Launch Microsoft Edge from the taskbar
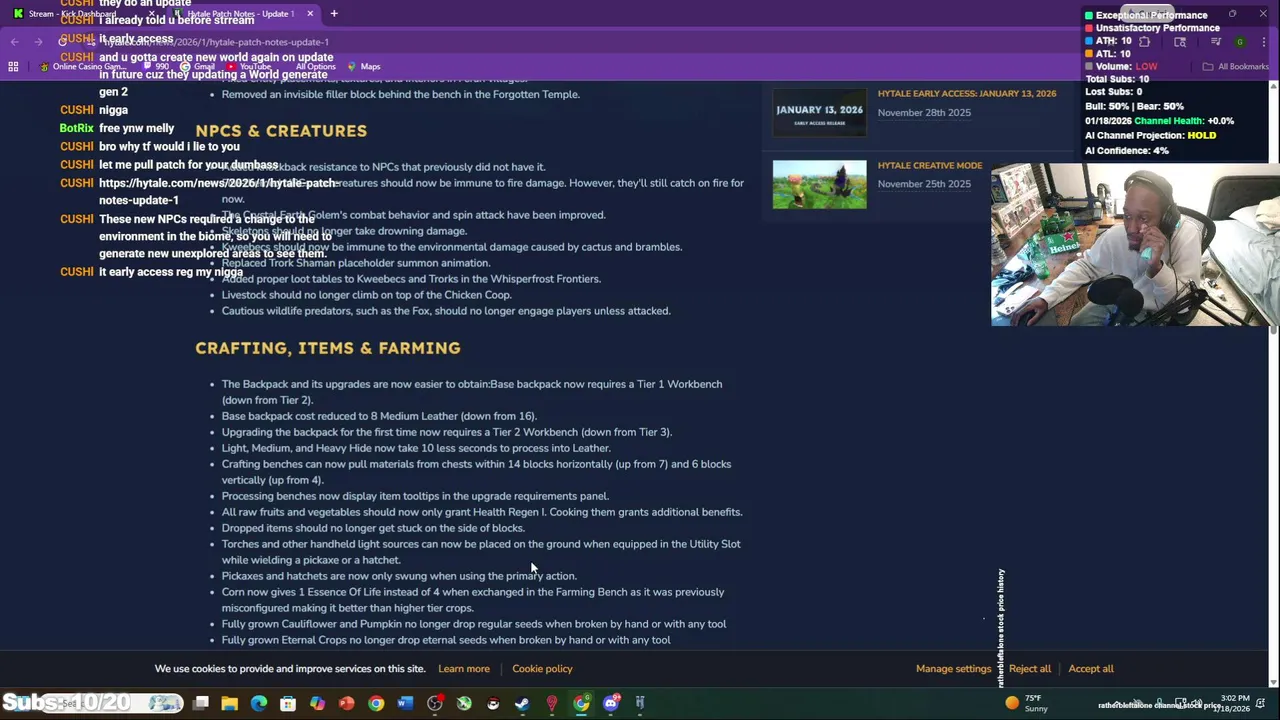This screenshot has height=720, width=1280. tap(259, 703)
